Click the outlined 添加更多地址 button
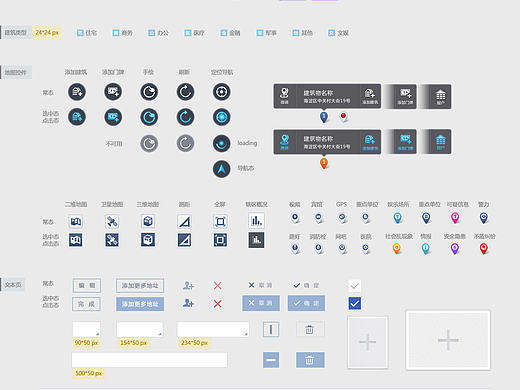This screenshot has width=520, height=390. [x=140, y=286]
